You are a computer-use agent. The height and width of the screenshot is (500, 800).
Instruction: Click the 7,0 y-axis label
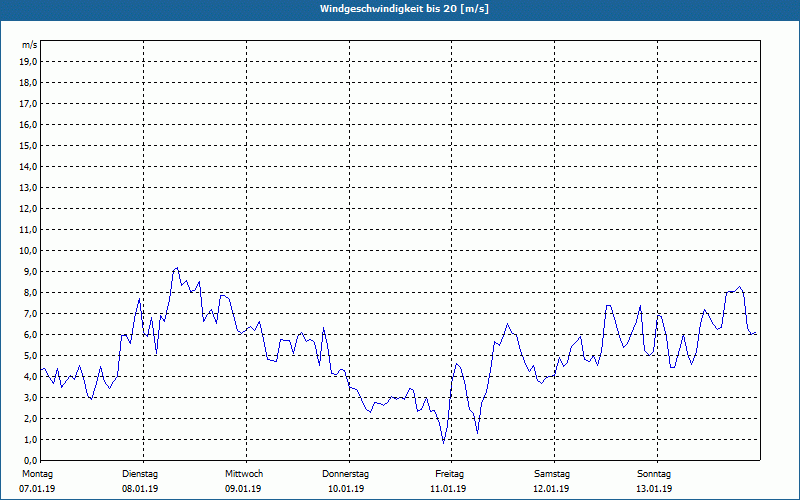point(30,314)
